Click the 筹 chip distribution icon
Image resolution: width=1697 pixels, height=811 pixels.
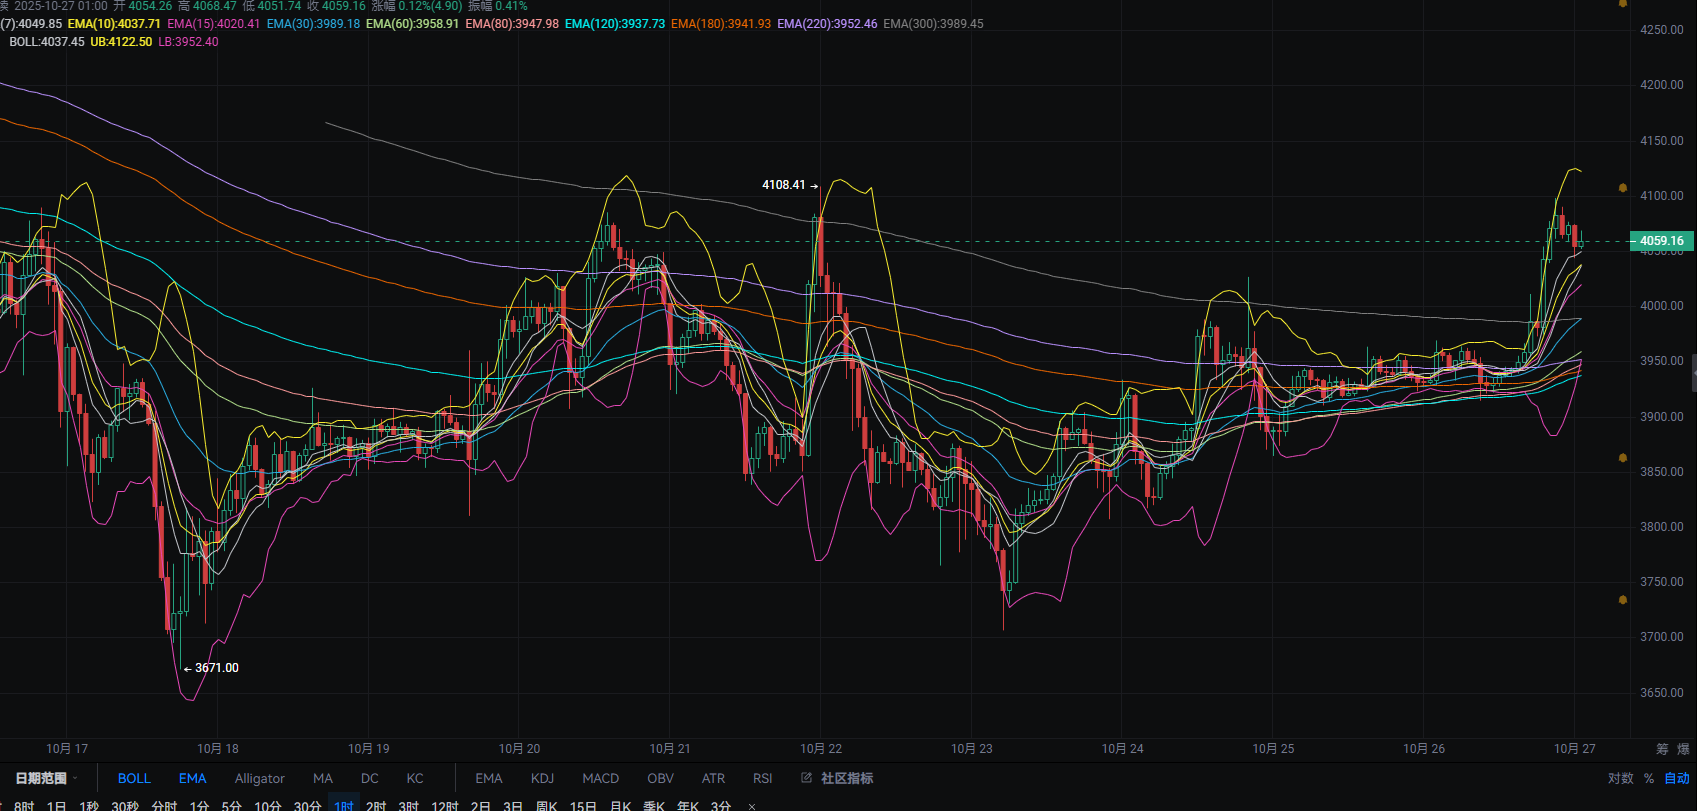coord(1662,749)
